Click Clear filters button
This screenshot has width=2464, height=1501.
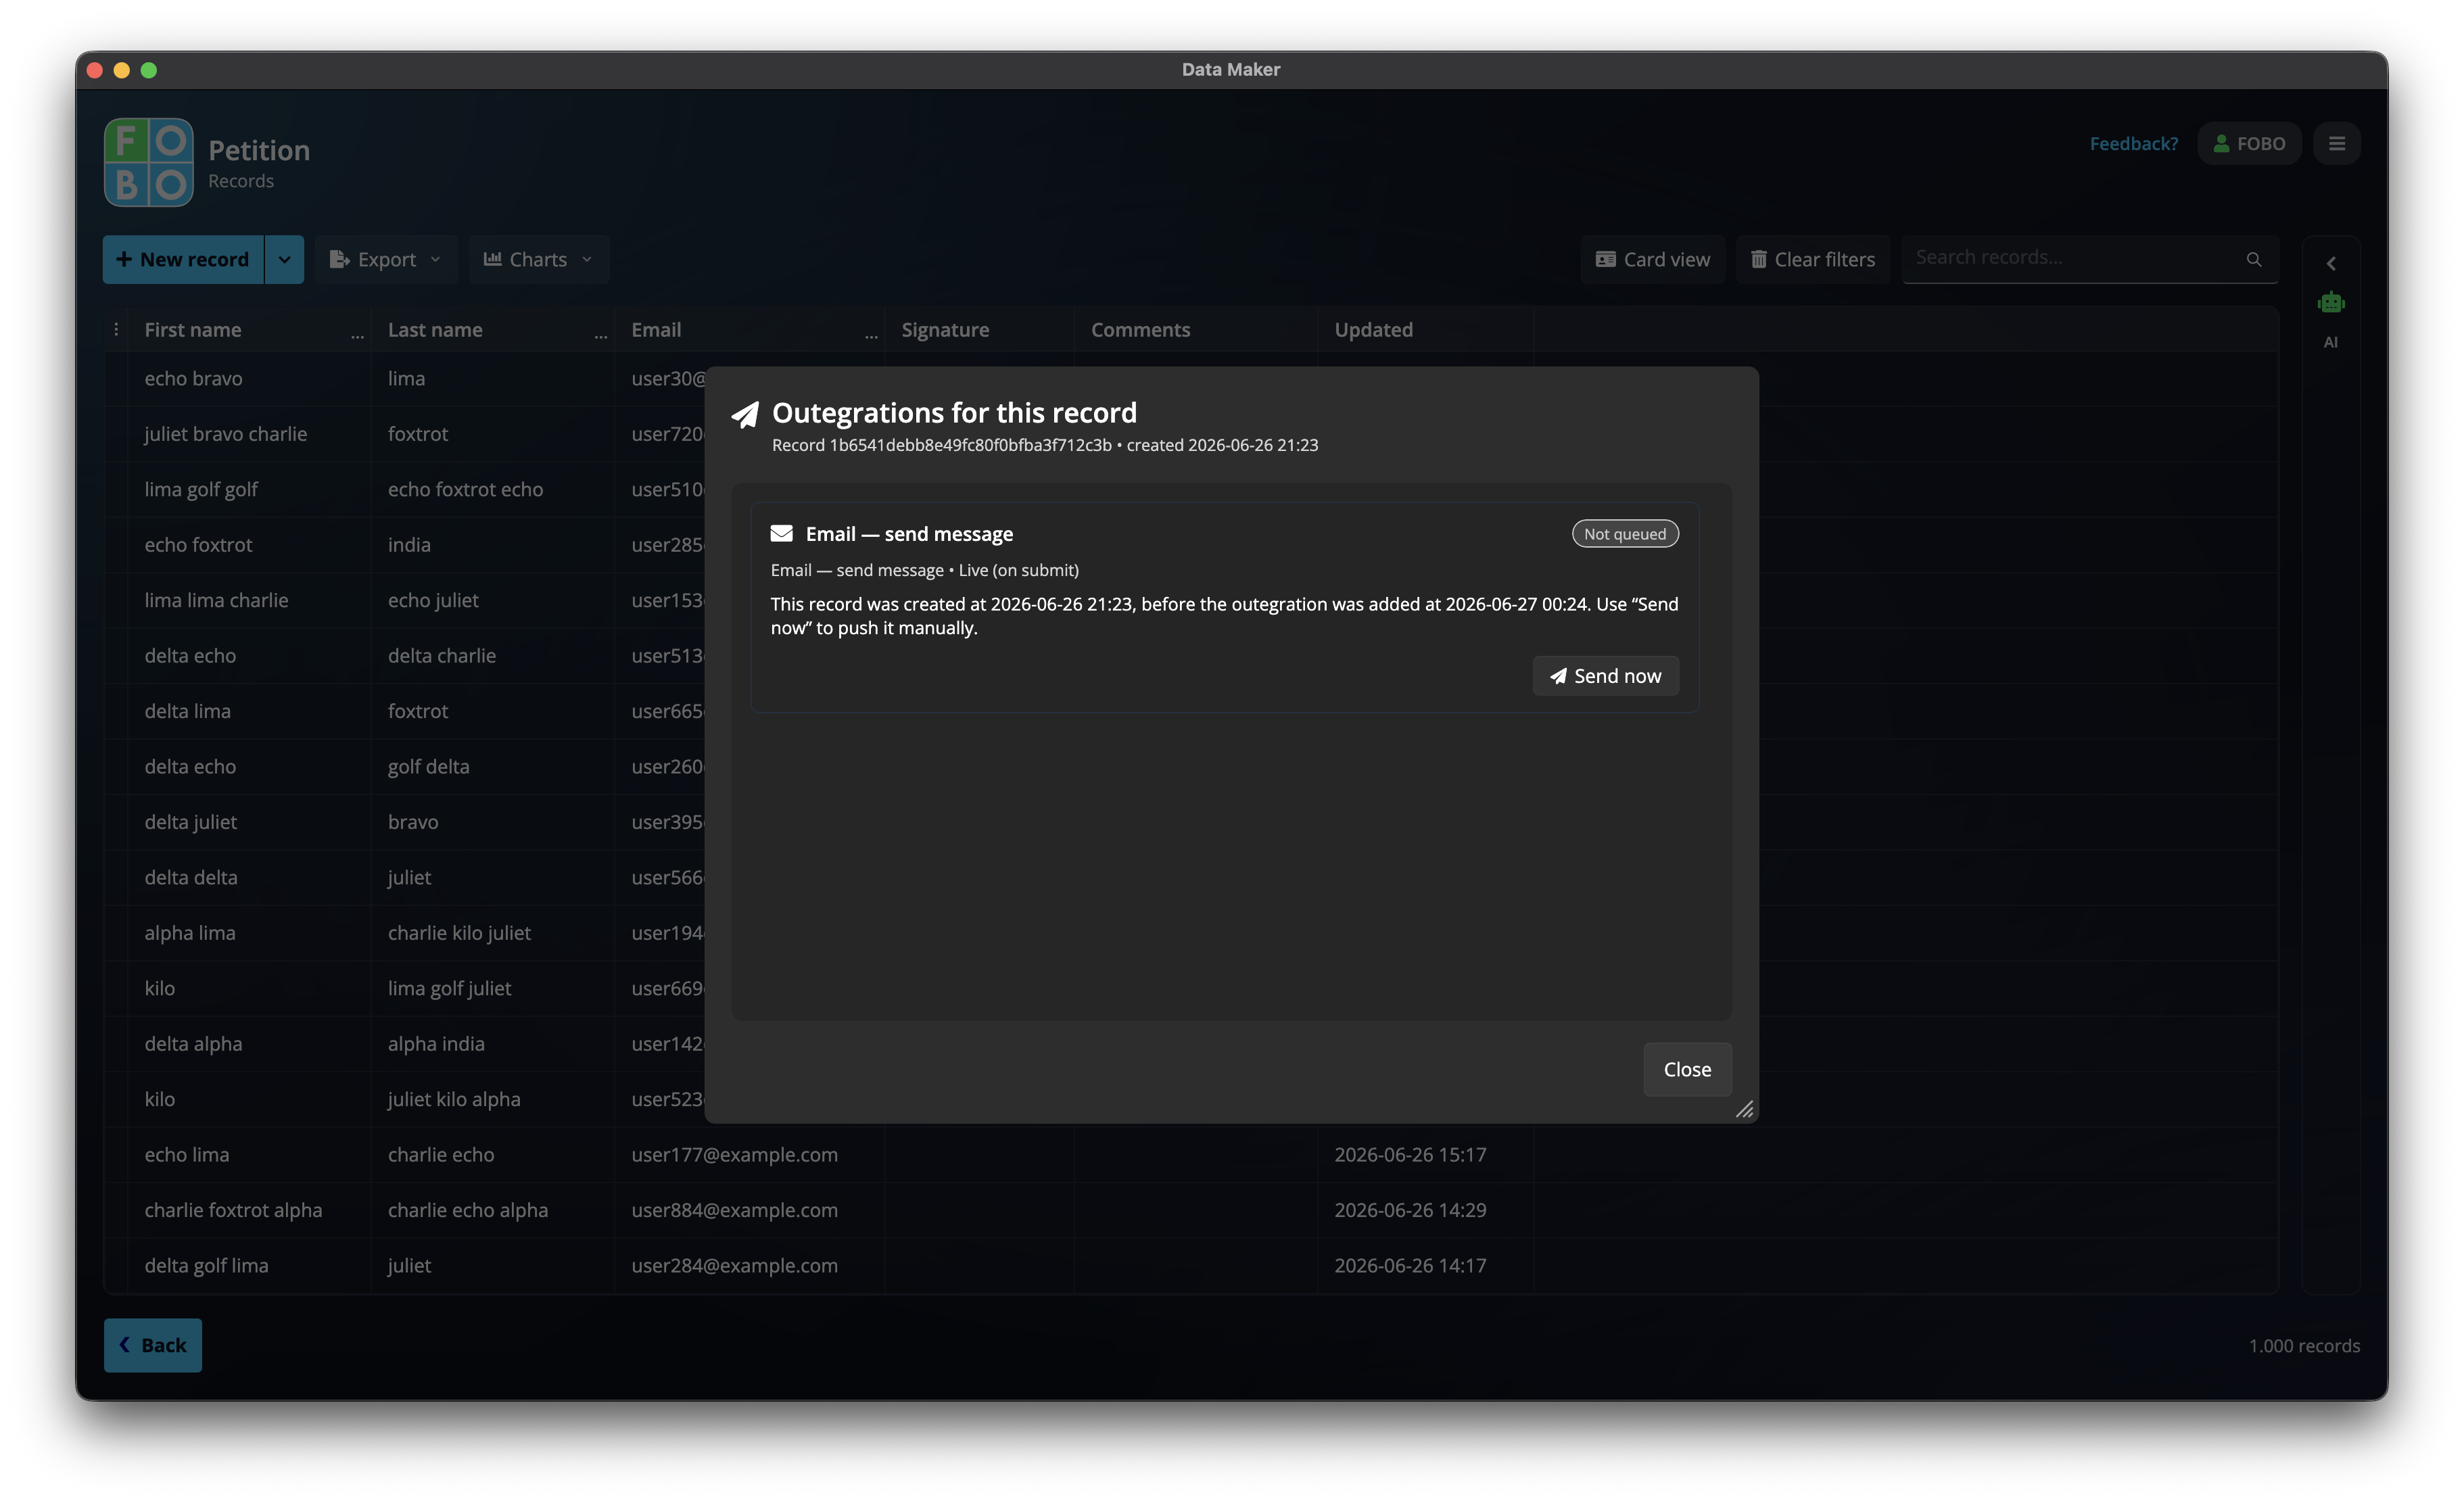click(x=1812, y=260)
